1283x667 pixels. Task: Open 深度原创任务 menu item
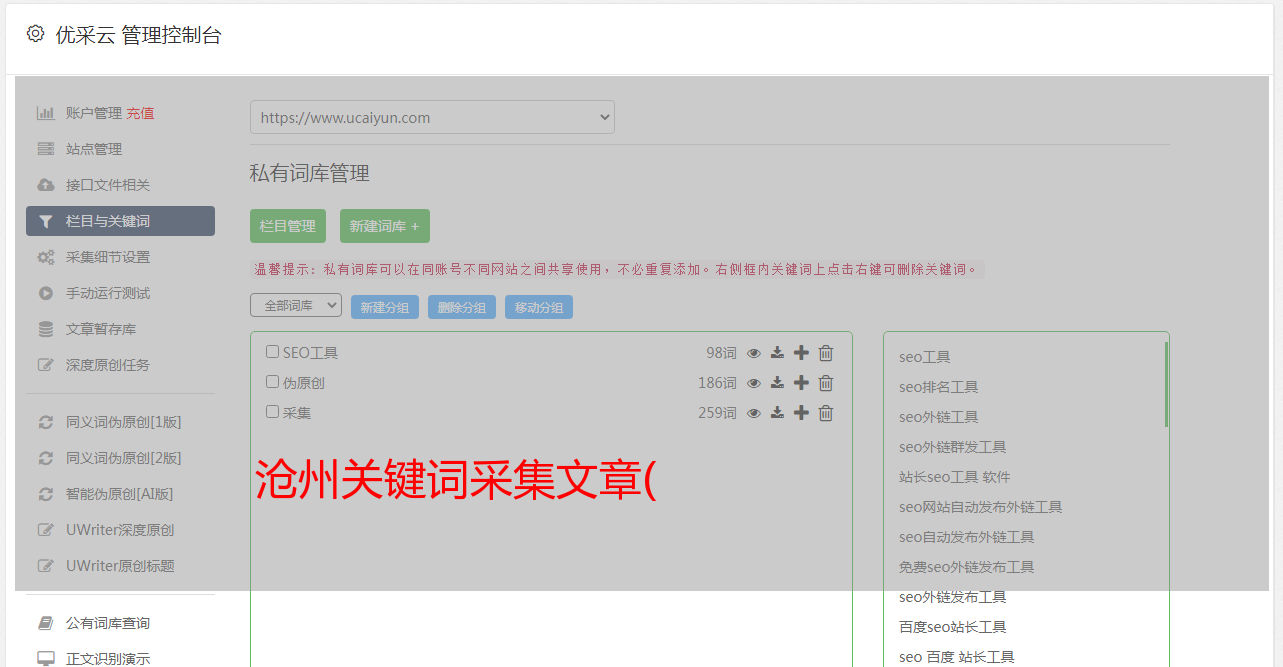(x=108, y=365)
